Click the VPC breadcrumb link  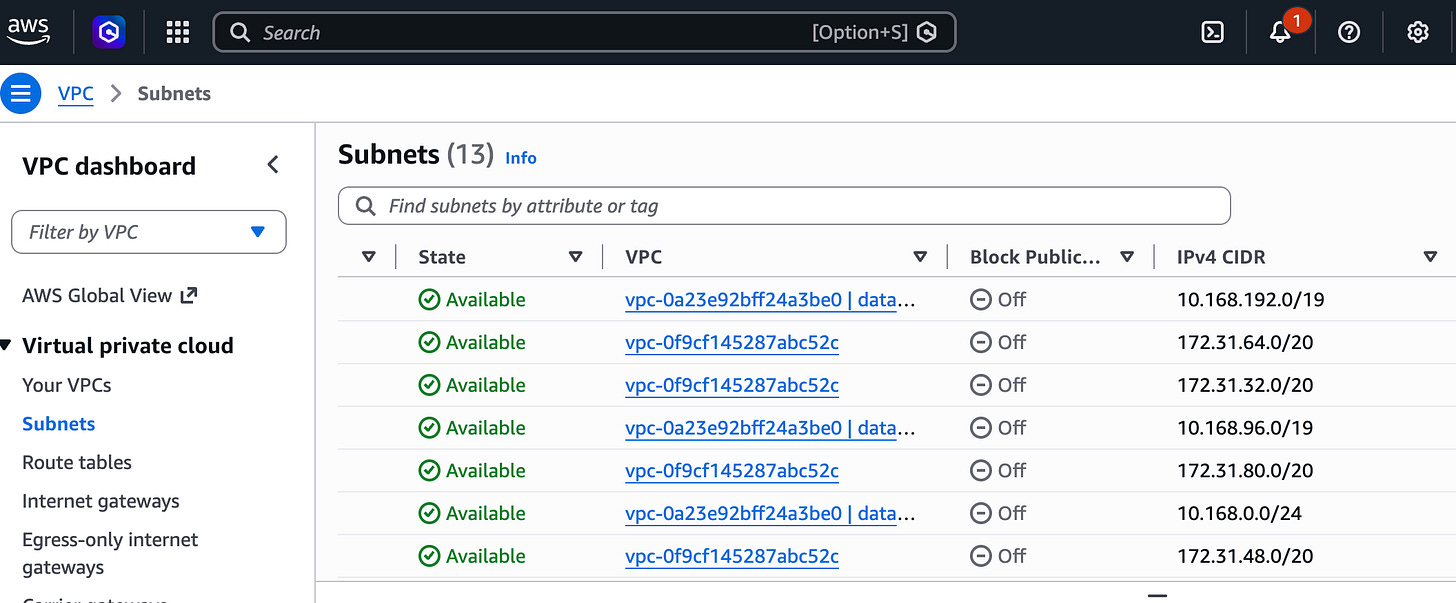point(76,94)
